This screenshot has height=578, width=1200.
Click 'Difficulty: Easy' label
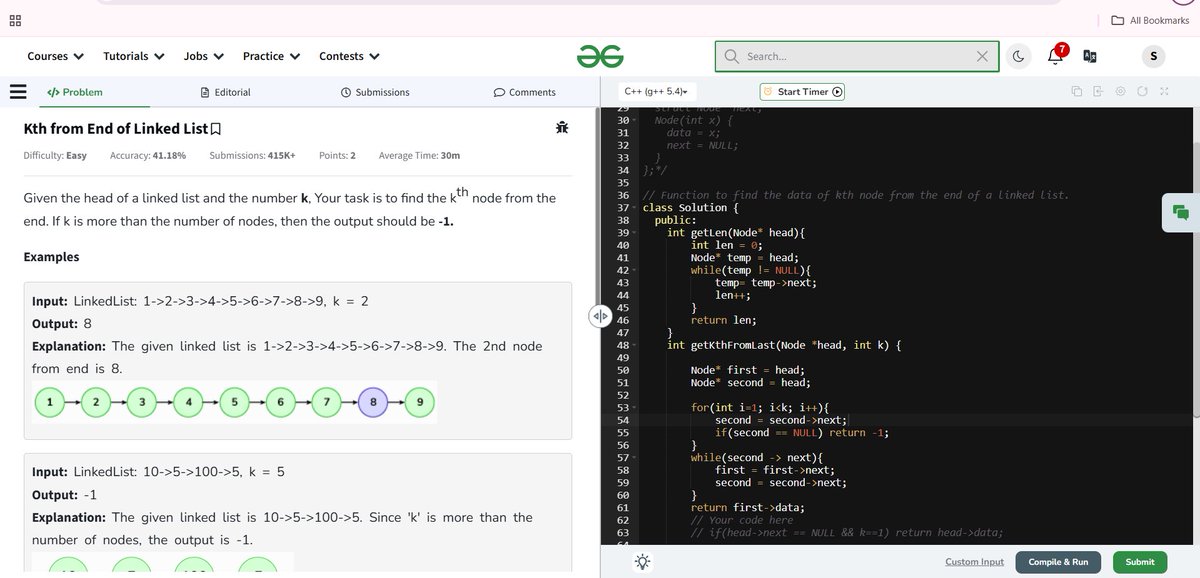click(x=55, y=156)
